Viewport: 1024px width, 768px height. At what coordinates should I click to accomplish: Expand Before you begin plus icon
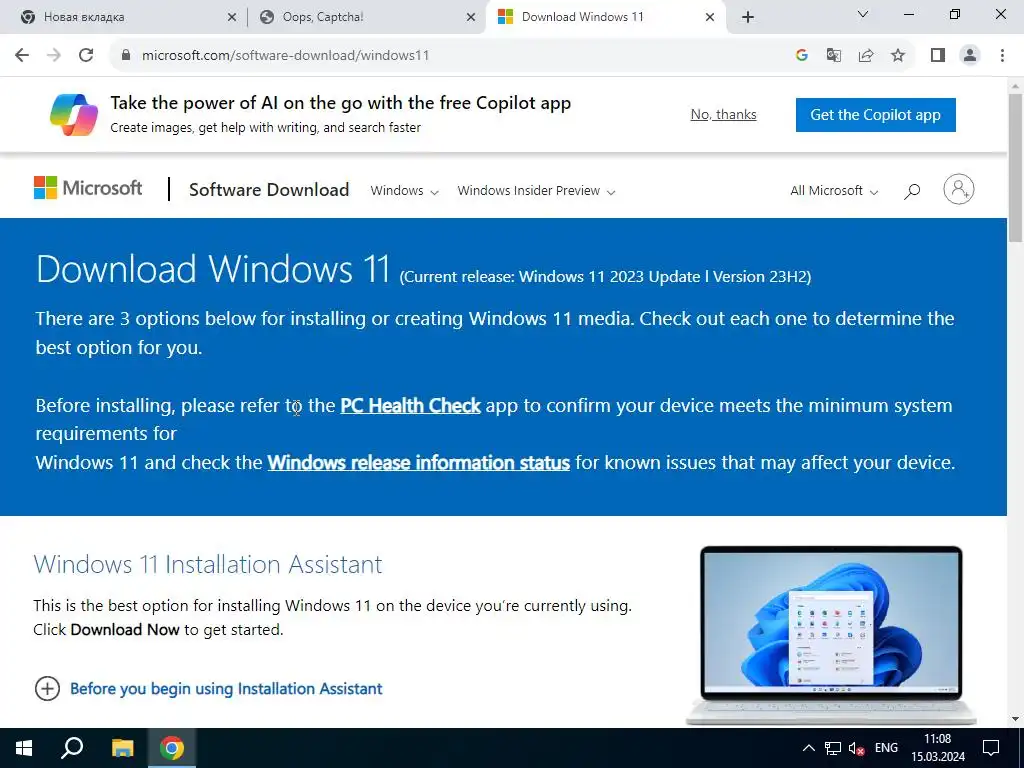(x=47, y=688)
